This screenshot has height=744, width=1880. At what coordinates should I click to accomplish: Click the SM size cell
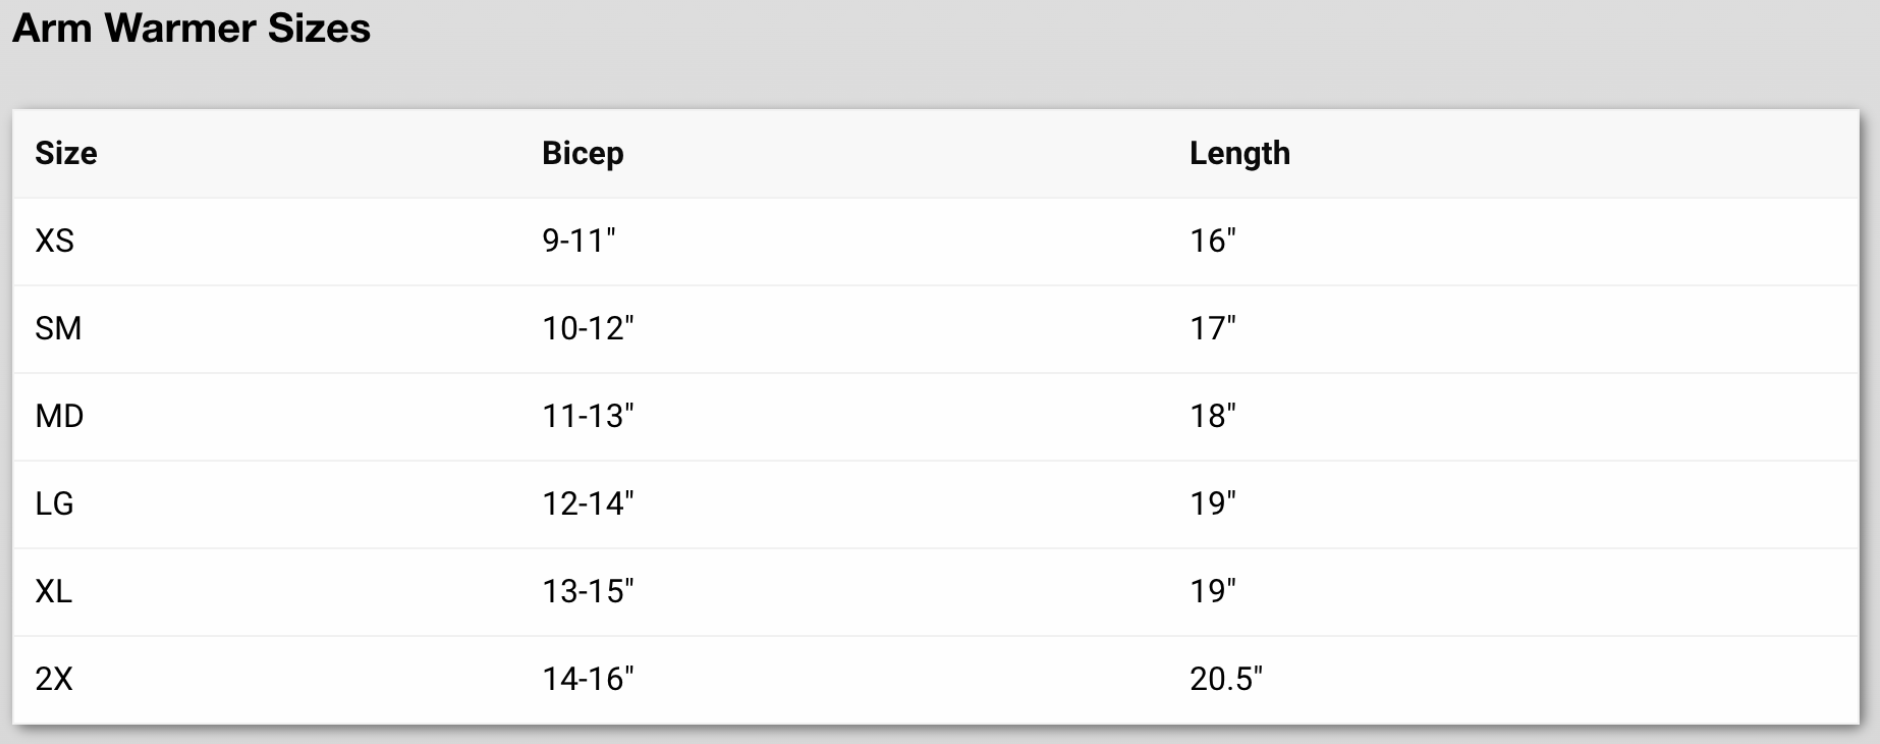click(58, 328)
